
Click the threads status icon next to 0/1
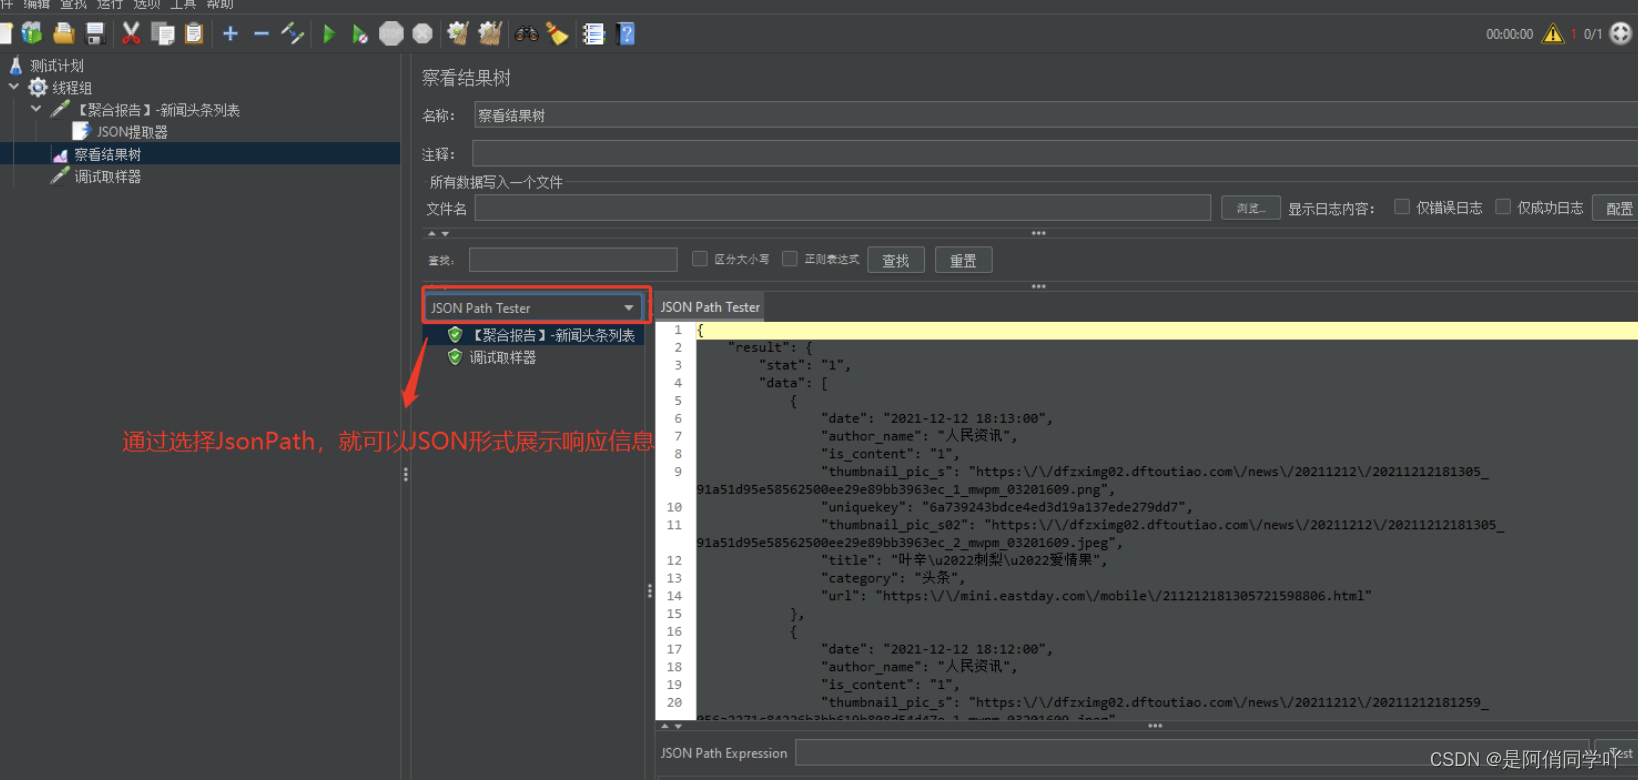[1621, 33]
